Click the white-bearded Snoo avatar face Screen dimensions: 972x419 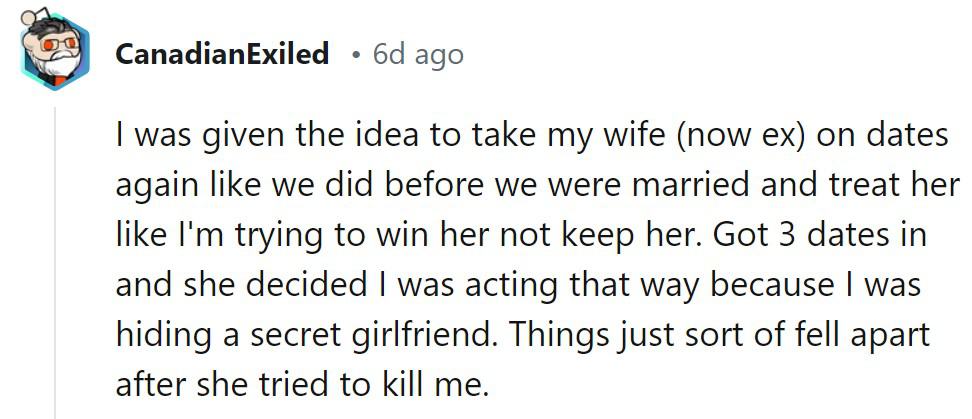click(56, 55)
